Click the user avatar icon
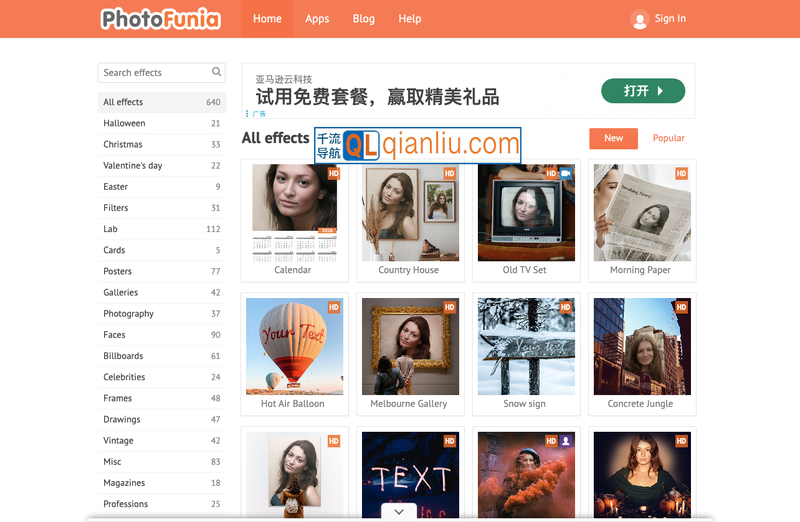This screenshot has width=800, height=522. (x=639, y=19)
